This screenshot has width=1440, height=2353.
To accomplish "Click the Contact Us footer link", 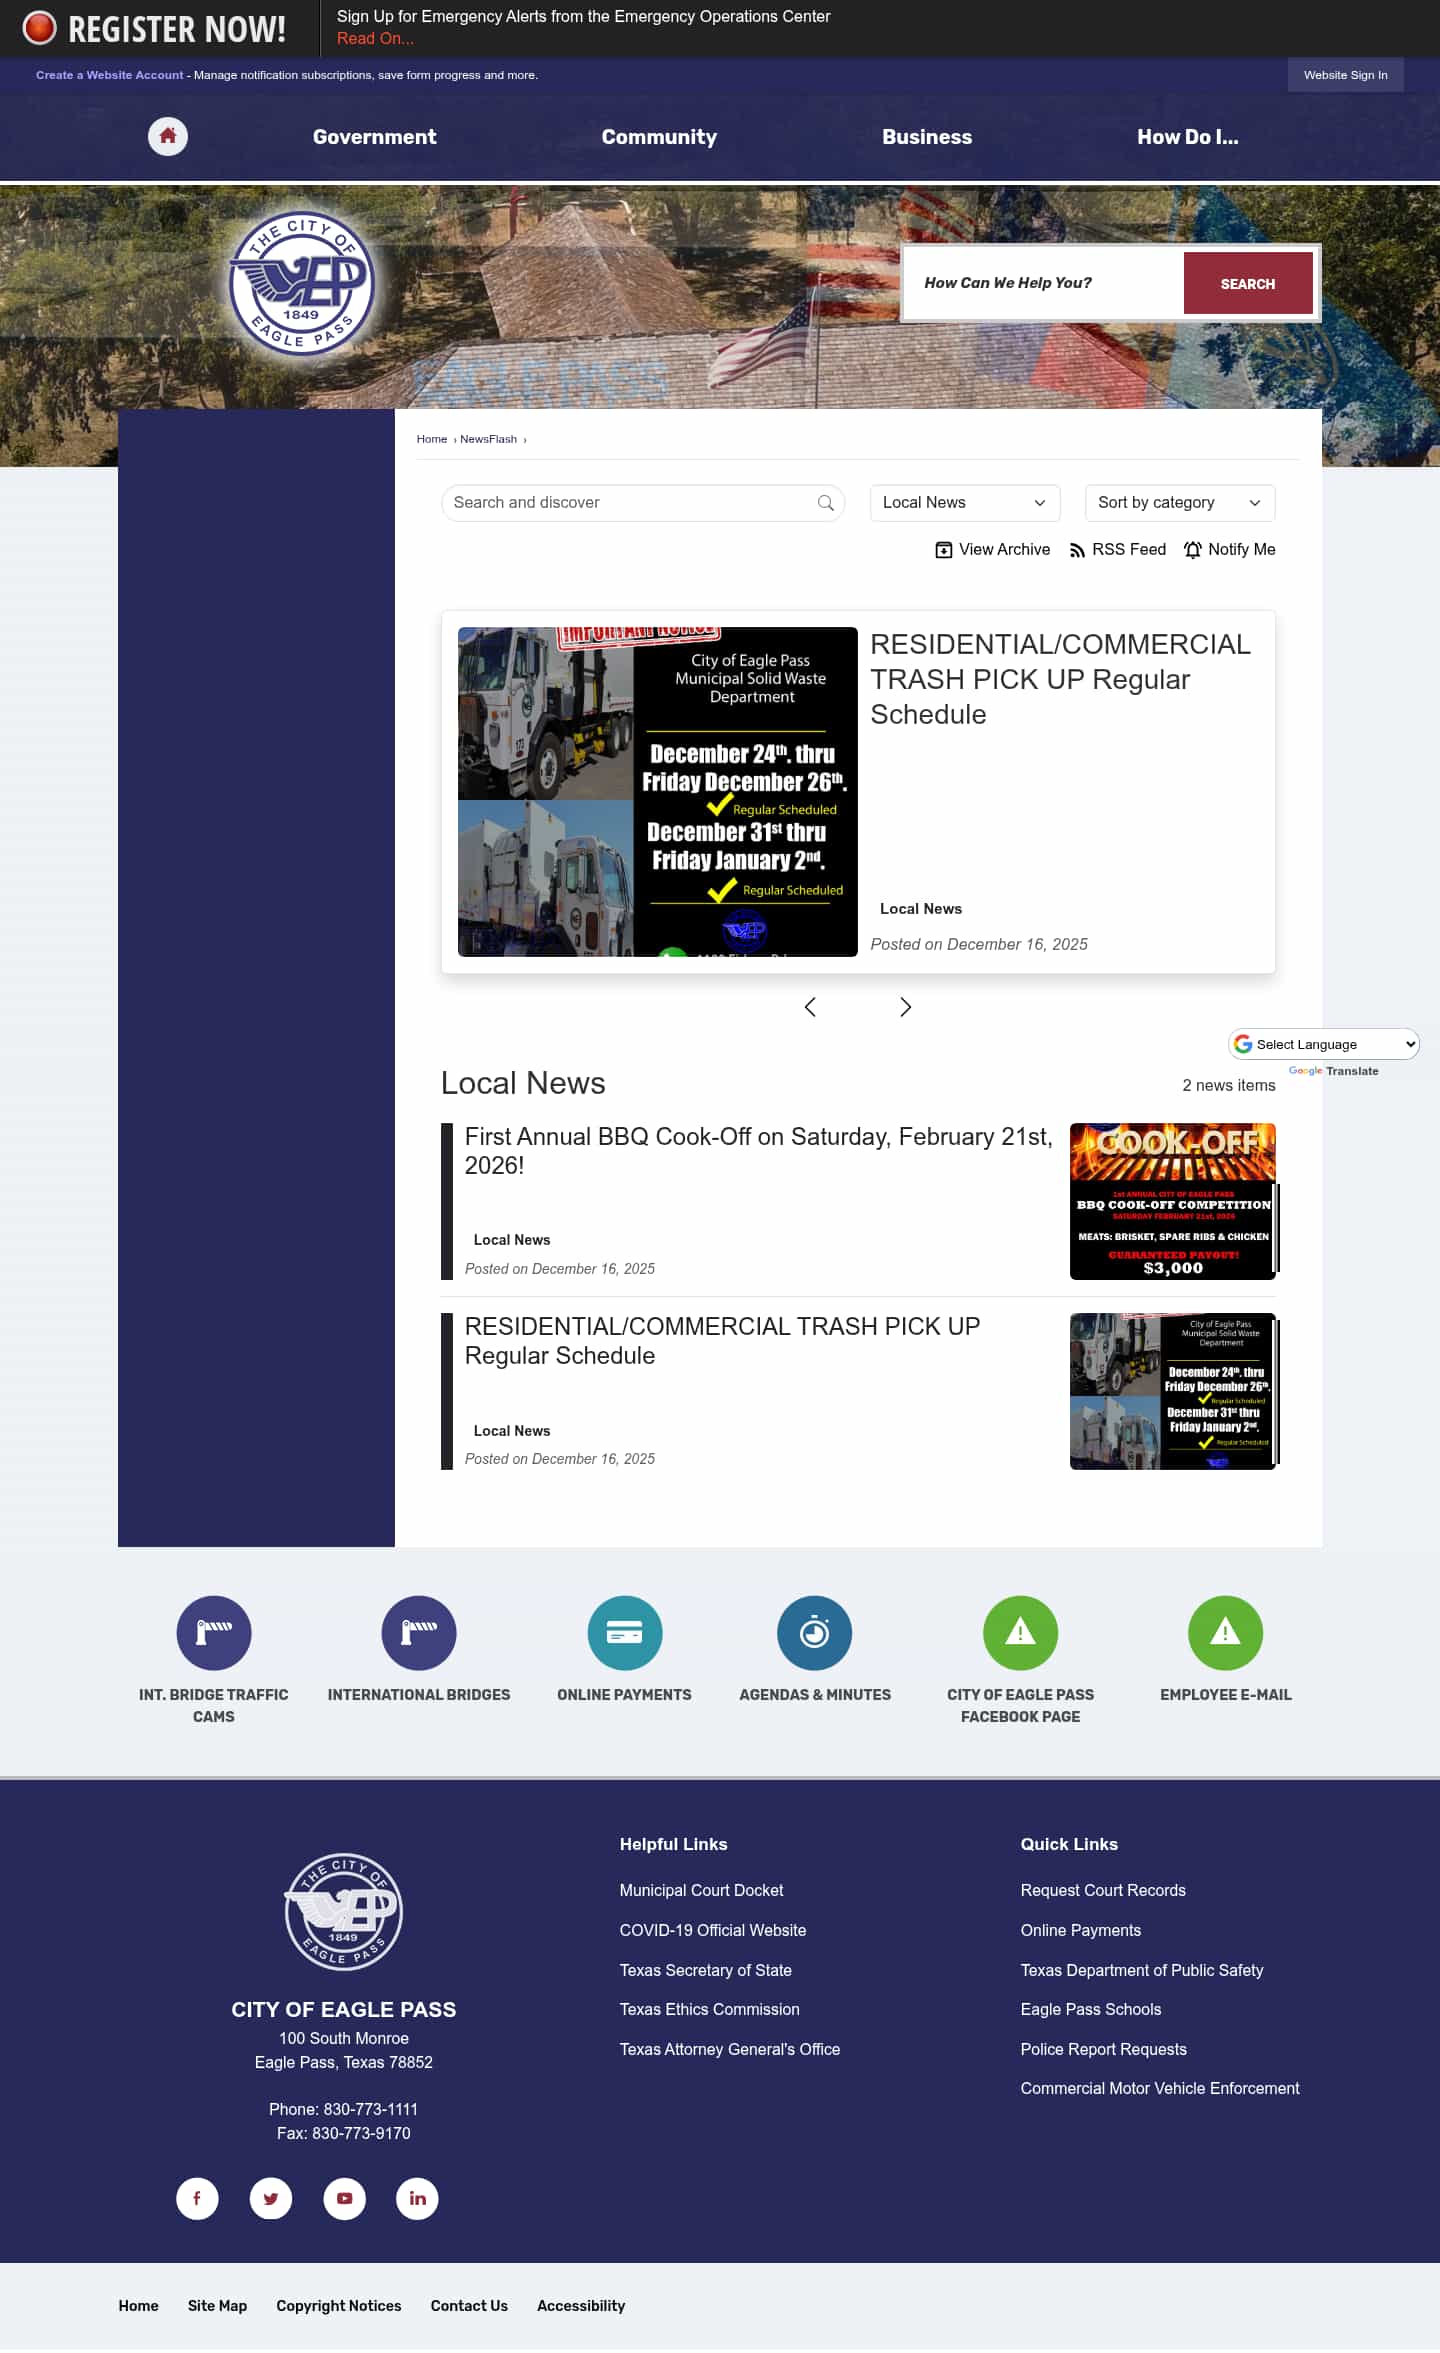I will (469, 2305).
